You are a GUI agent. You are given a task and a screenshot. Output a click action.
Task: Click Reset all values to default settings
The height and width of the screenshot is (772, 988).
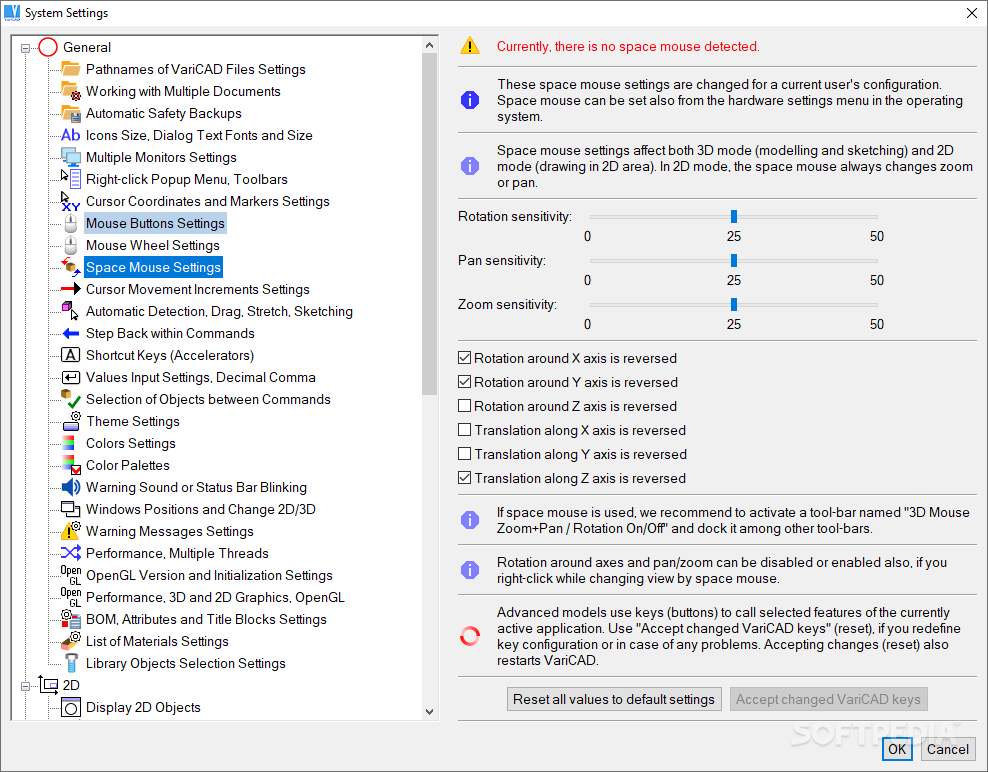point(614,699)
